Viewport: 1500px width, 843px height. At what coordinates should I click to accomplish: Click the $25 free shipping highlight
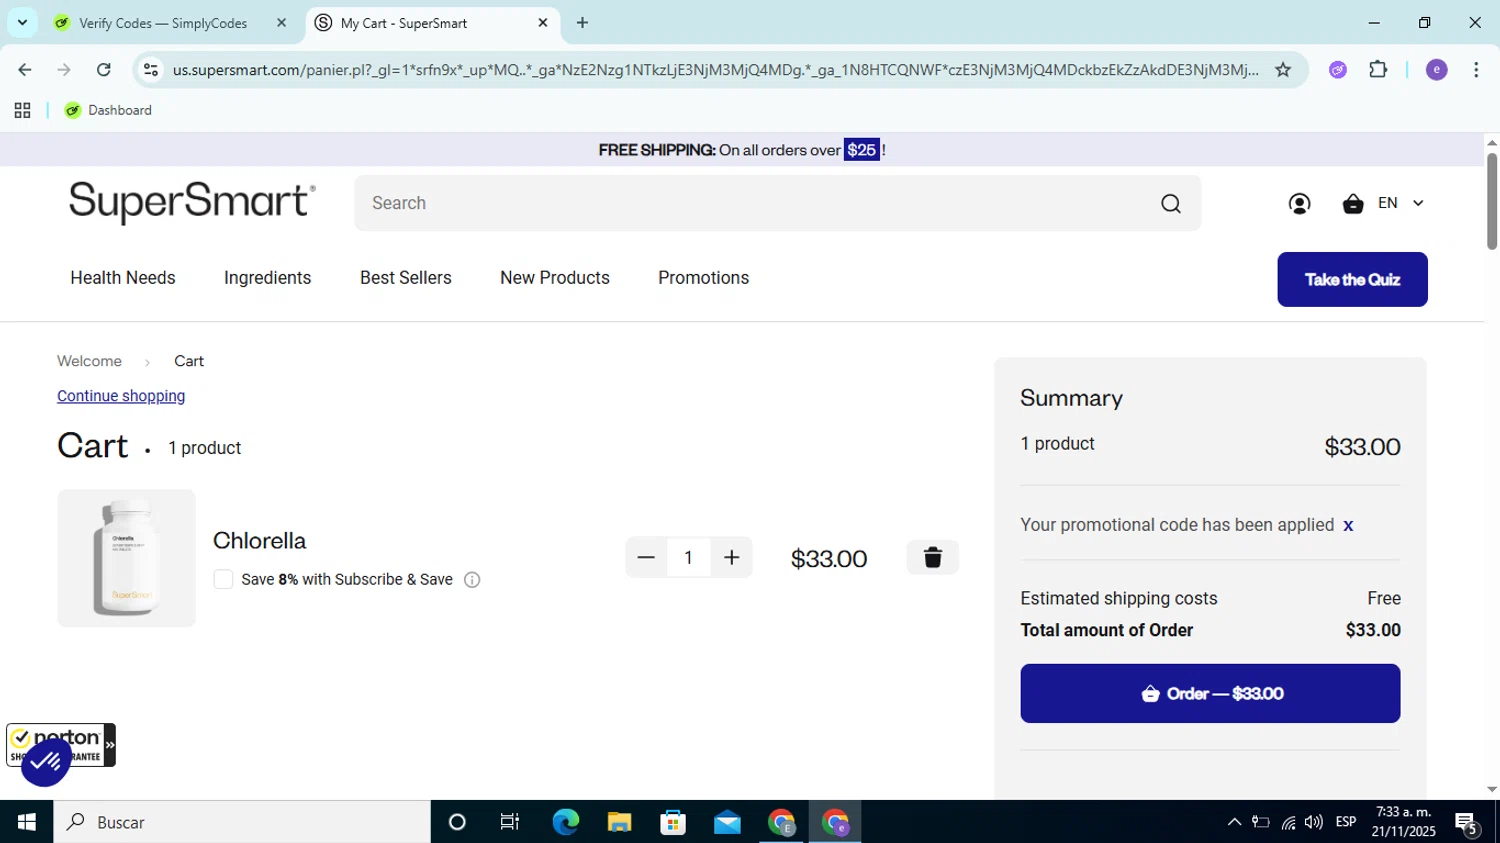click(862, 150)
